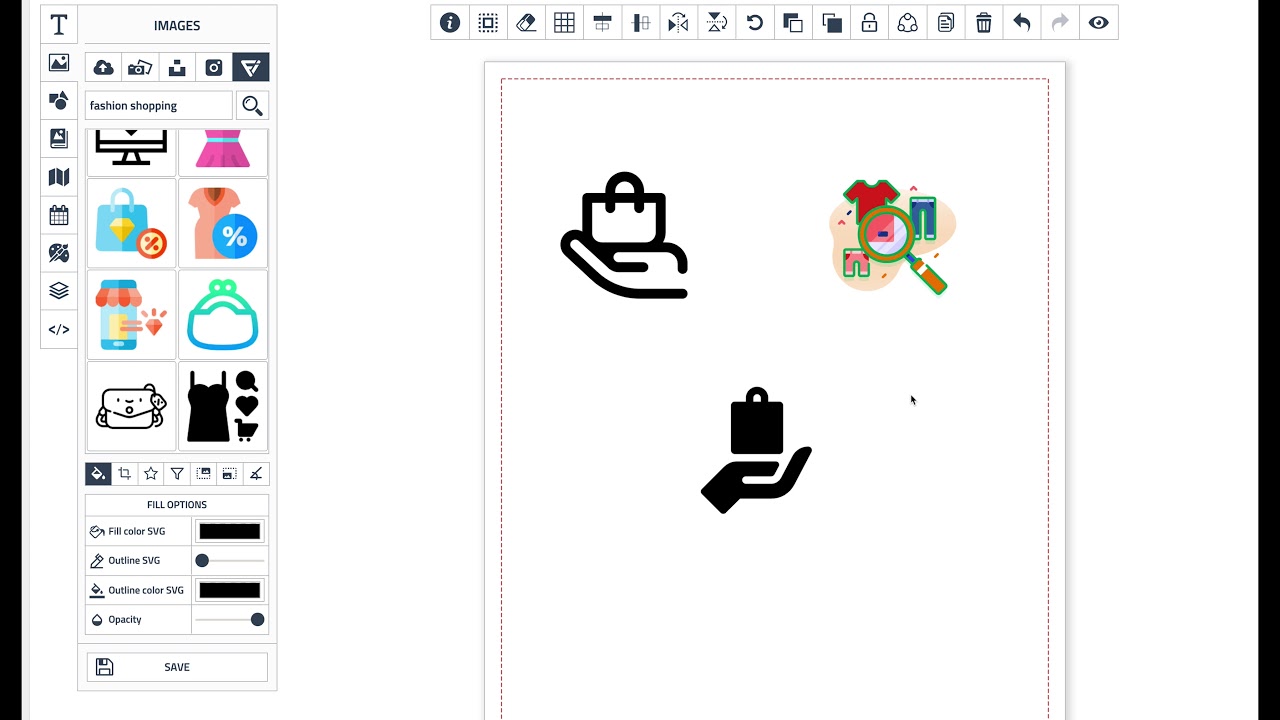Select the Unsplash image source tab
Viewport: 1280px width, 720px height.
point(177,67)
